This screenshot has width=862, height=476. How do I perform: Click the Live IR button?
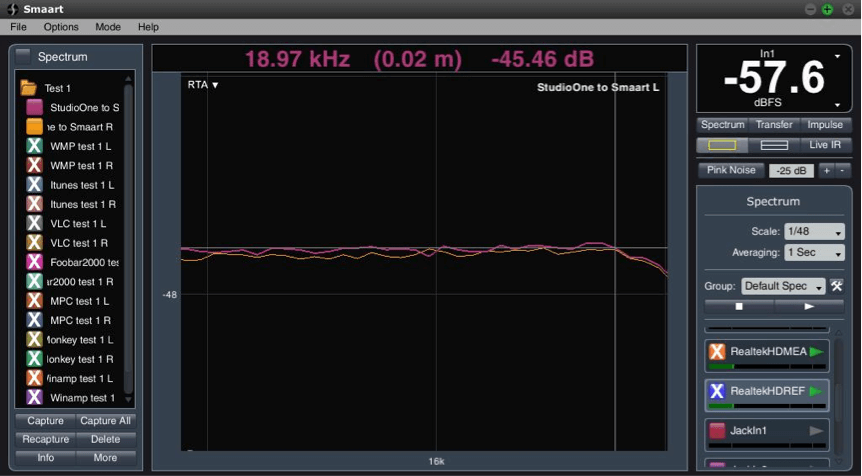click(x=825, y=145)
